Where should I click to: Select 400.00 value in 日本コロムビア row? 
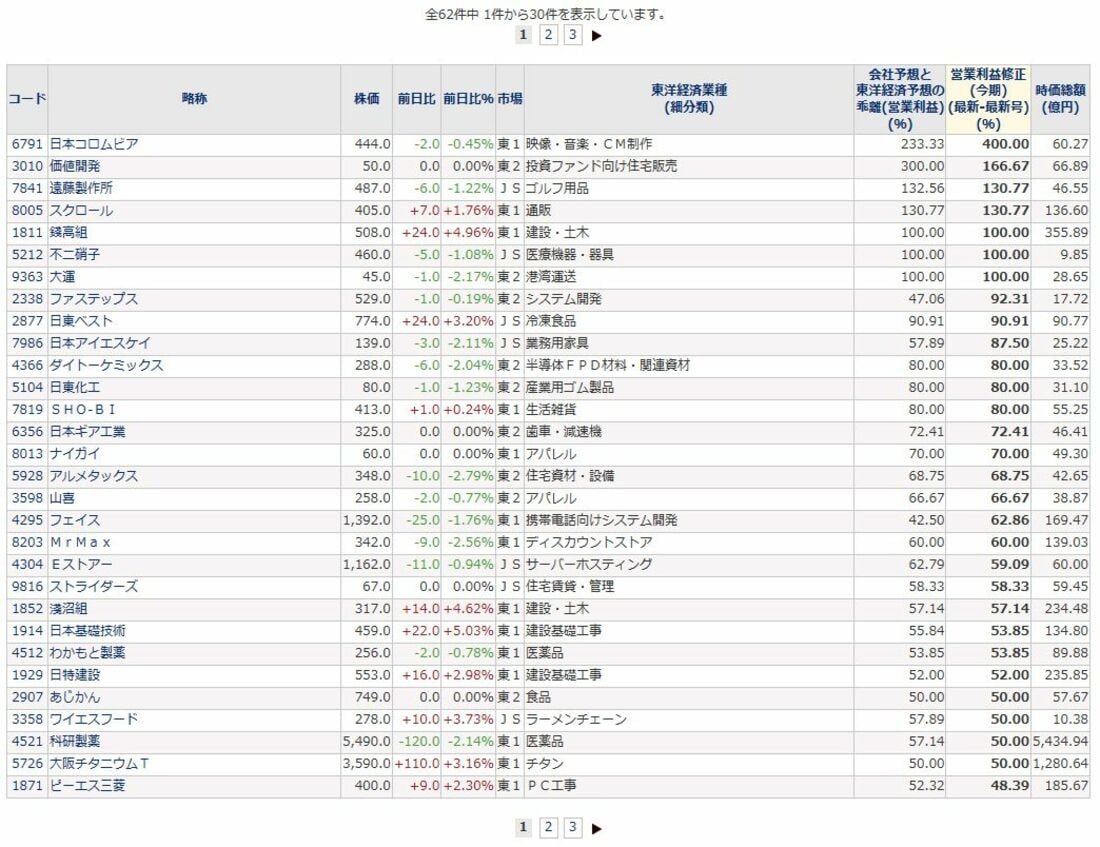(1005, 145)
